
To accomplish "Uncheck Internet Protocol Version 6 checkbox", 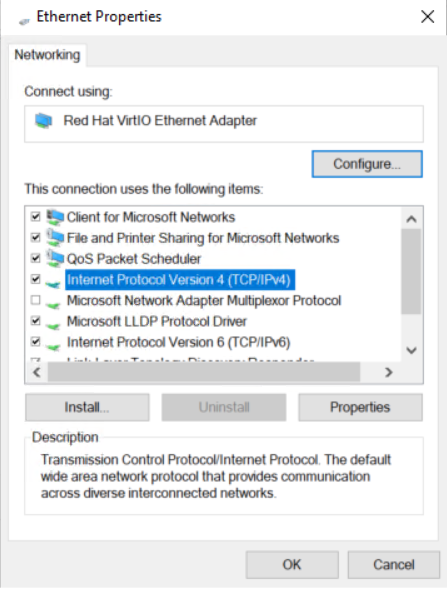I will [x=36, y=342].
